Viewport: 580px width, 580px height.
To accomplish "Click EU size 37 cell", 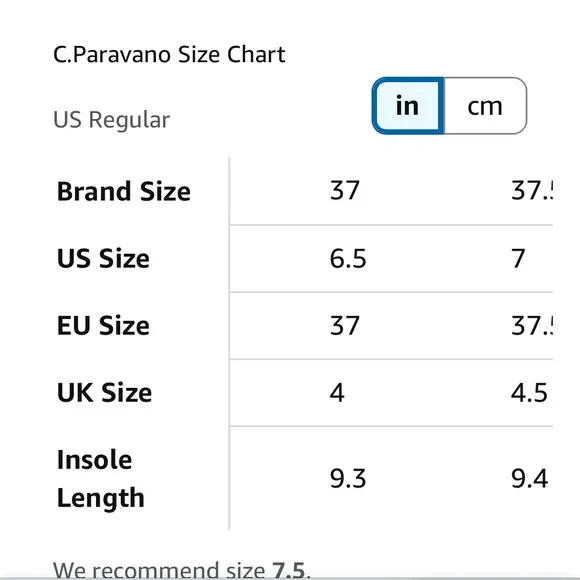I will (344, 326).
